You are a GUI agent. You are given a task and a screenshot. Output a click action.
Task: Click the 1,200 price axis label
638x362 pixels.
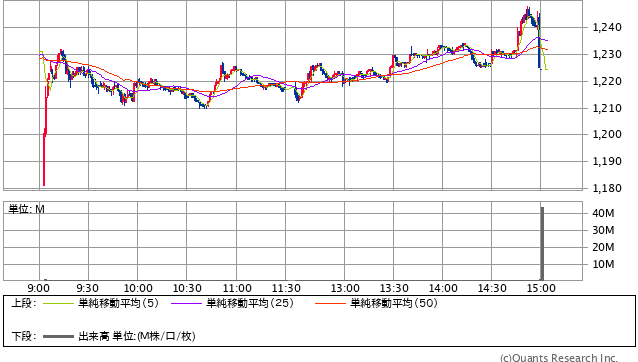[607, 134]
